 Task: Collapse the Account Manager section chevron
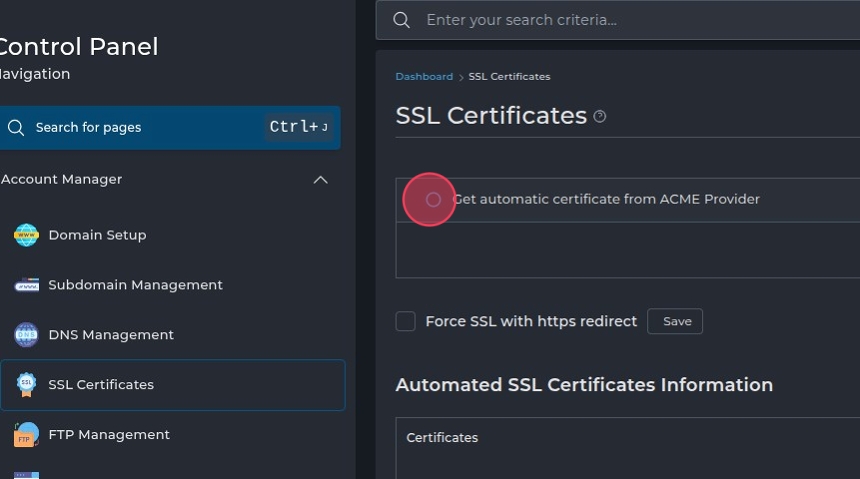click(320, 180)
